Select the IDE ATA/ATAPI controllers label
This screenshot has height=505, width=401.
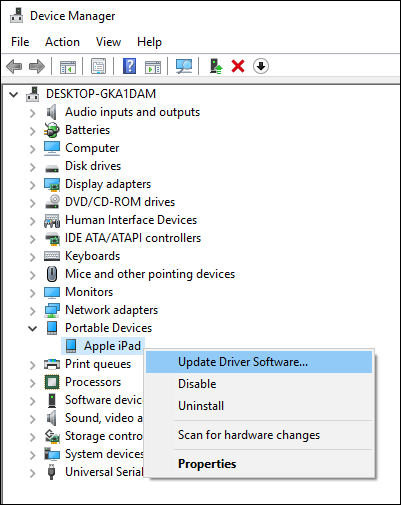point(133,238)
